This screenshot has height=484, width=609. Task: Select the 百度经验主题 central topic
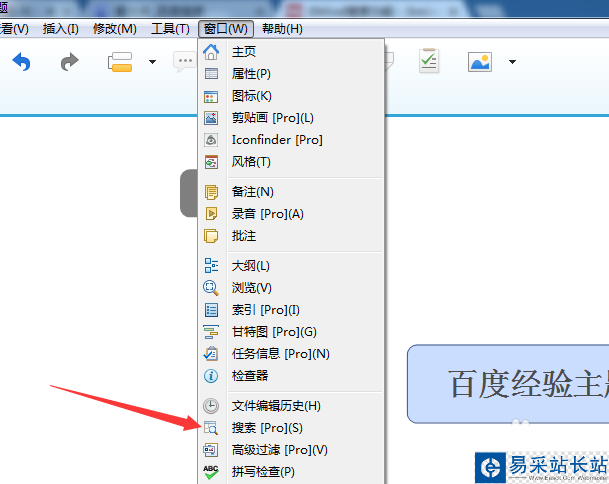508,384
